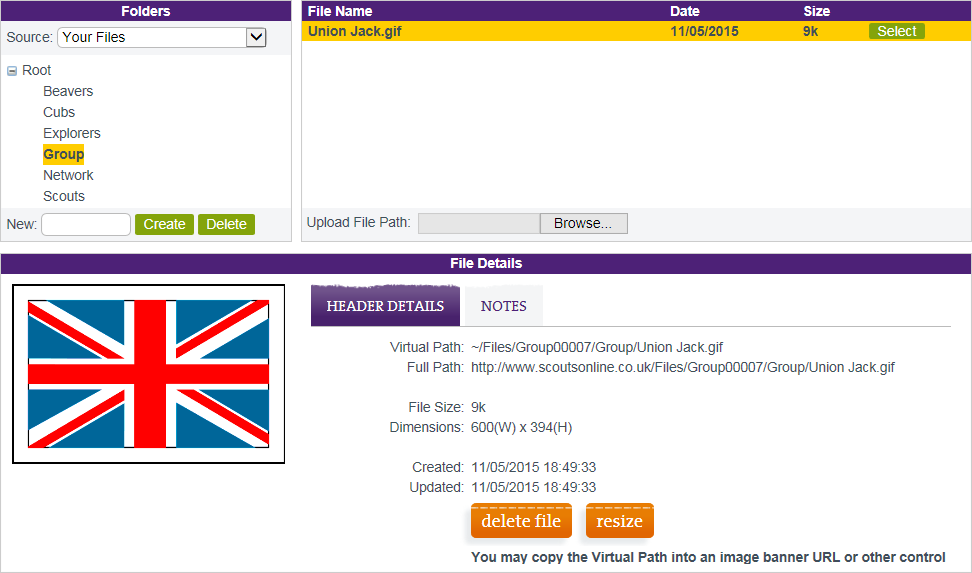Image resolution: width=972 pixels, height=573 pixels.
Task: Click the Full Path scoutsonline URL
Action: pyautogui.click(x=683, y=367)
